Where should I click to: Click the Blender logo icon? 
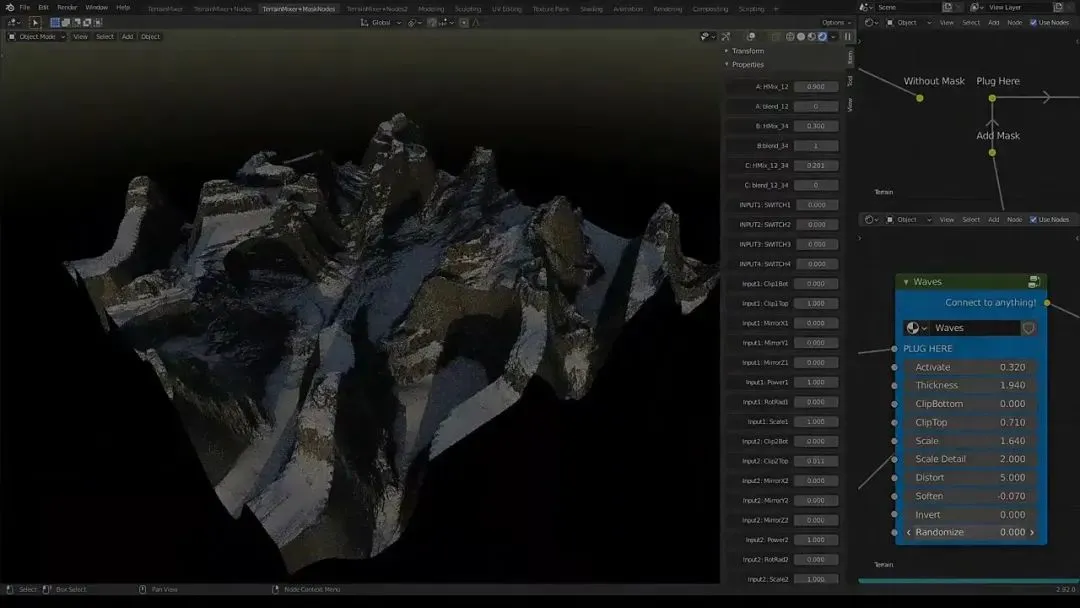[x=10, y=8]
